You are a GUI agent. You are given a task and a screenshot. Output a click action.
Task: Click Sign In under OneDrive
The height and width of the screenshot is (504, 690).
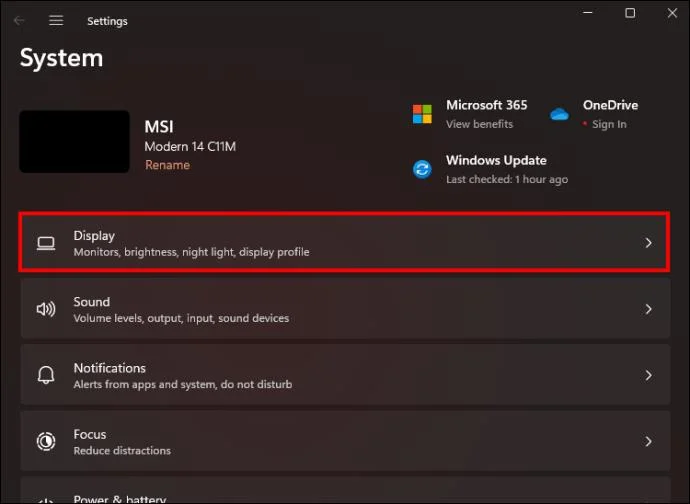pos(609,125)
